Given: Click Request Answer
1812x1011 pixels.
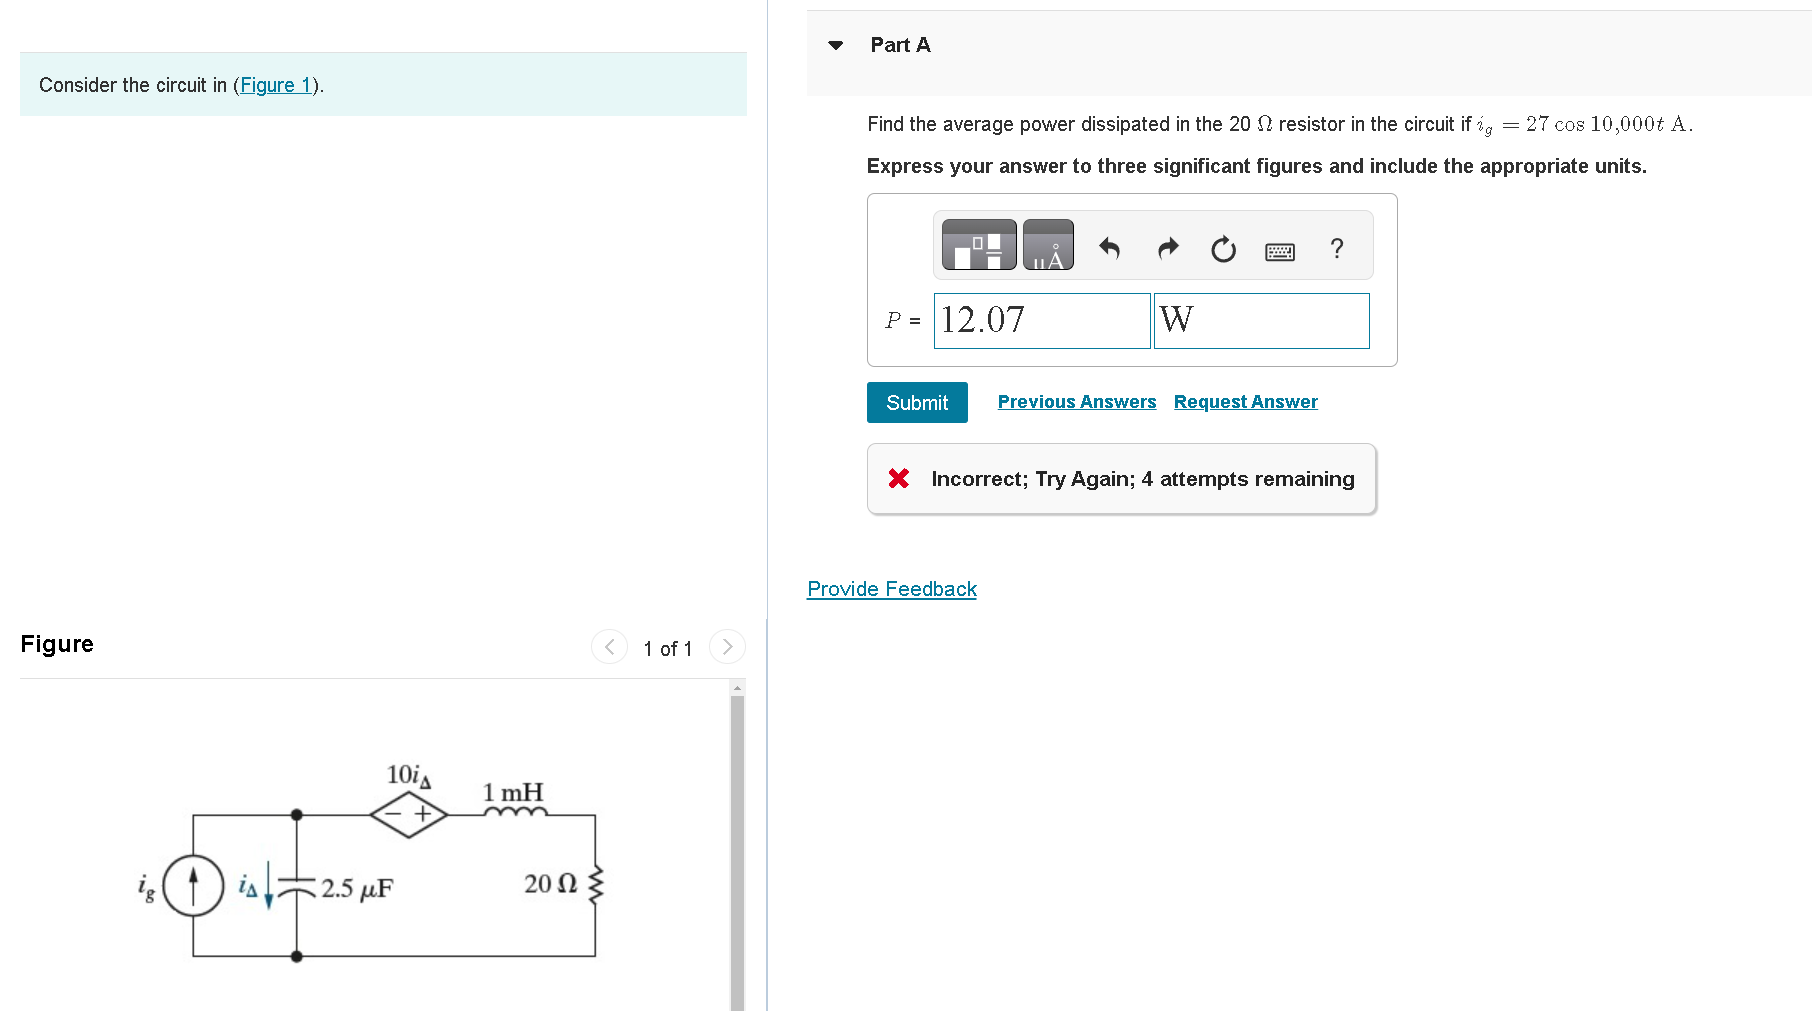Looking at the screenshot, I should coord(1245,401).
